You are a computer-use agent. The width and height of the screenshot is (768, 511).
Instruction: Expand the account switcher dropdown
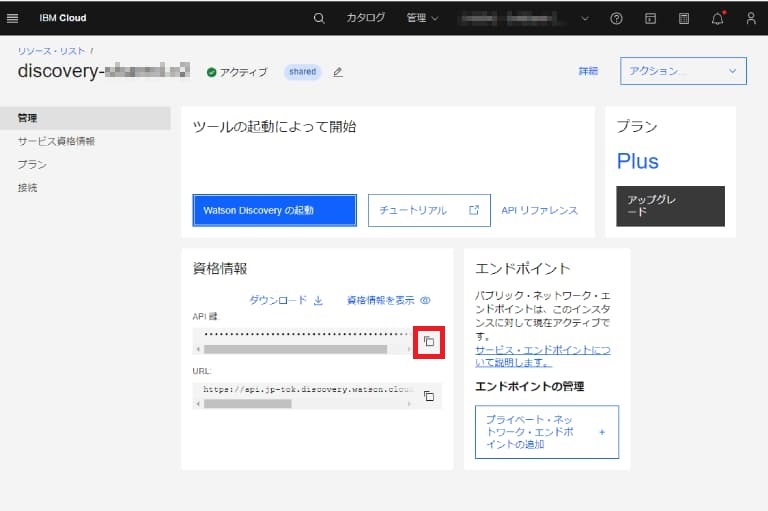pos(585,19)
